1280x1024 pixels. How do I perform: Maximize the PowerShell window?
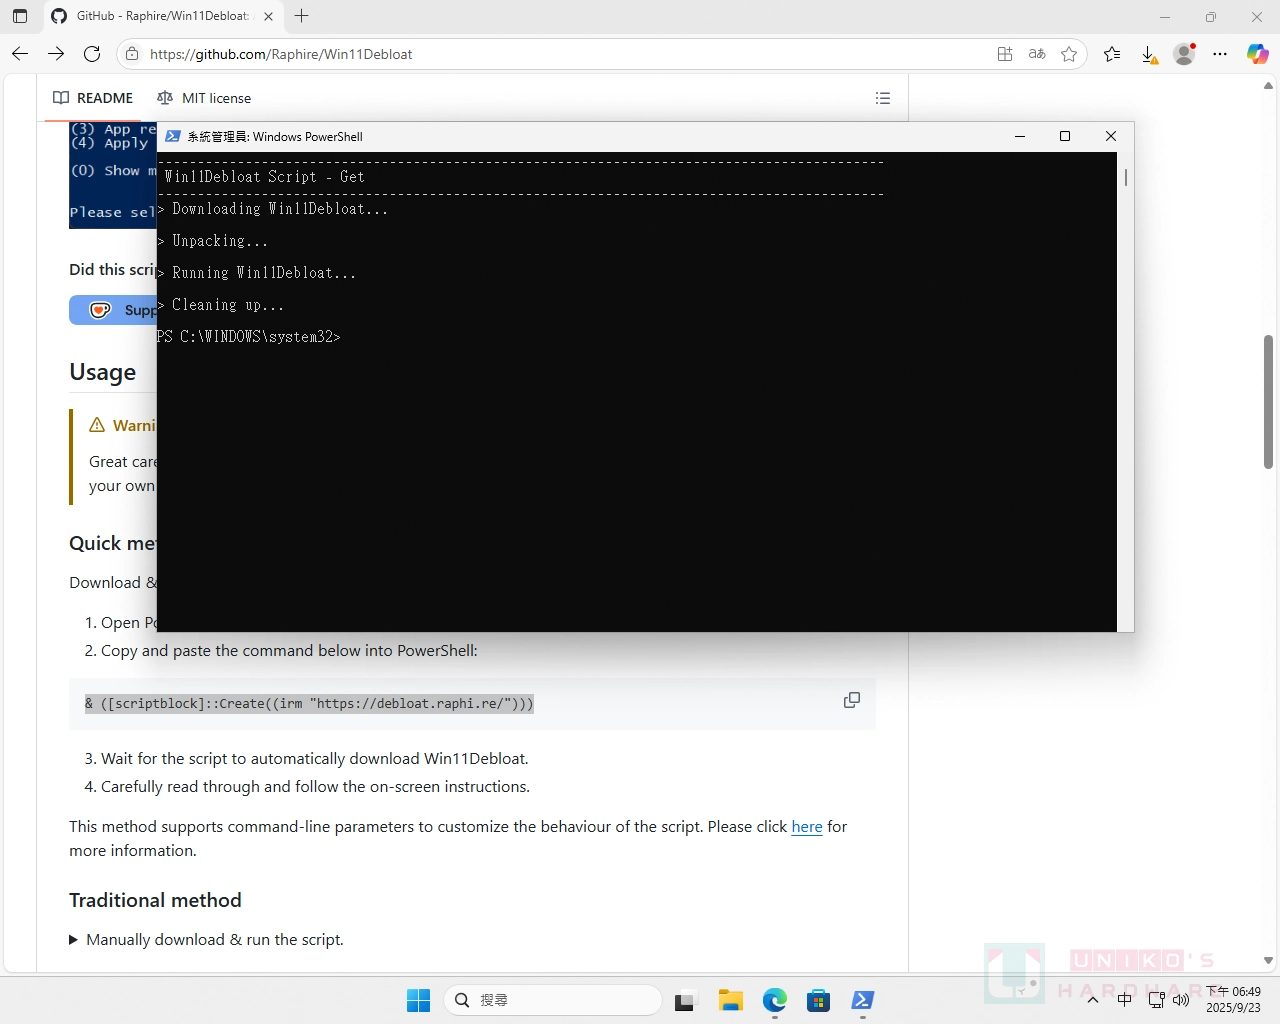tap(1065, 136)
